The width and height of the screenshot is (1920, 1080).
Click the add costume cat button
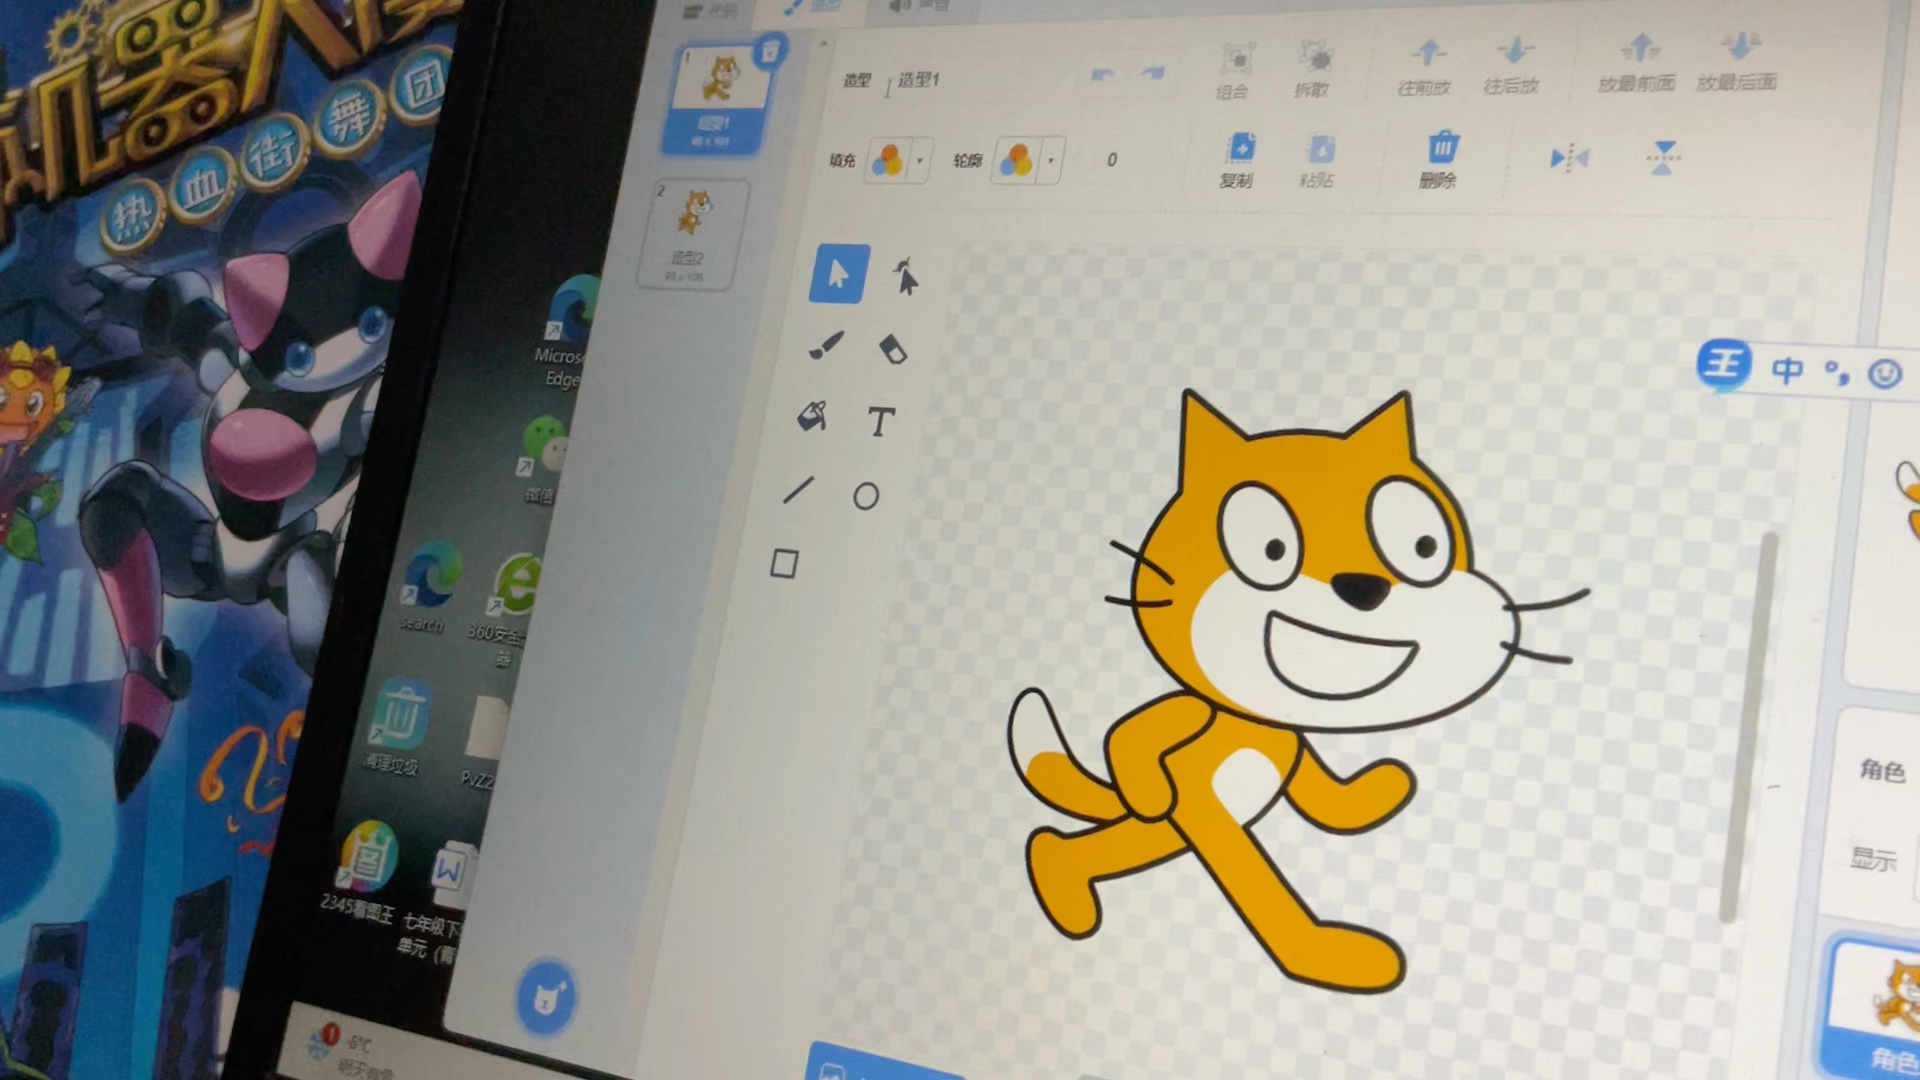(x=545, y=997)
